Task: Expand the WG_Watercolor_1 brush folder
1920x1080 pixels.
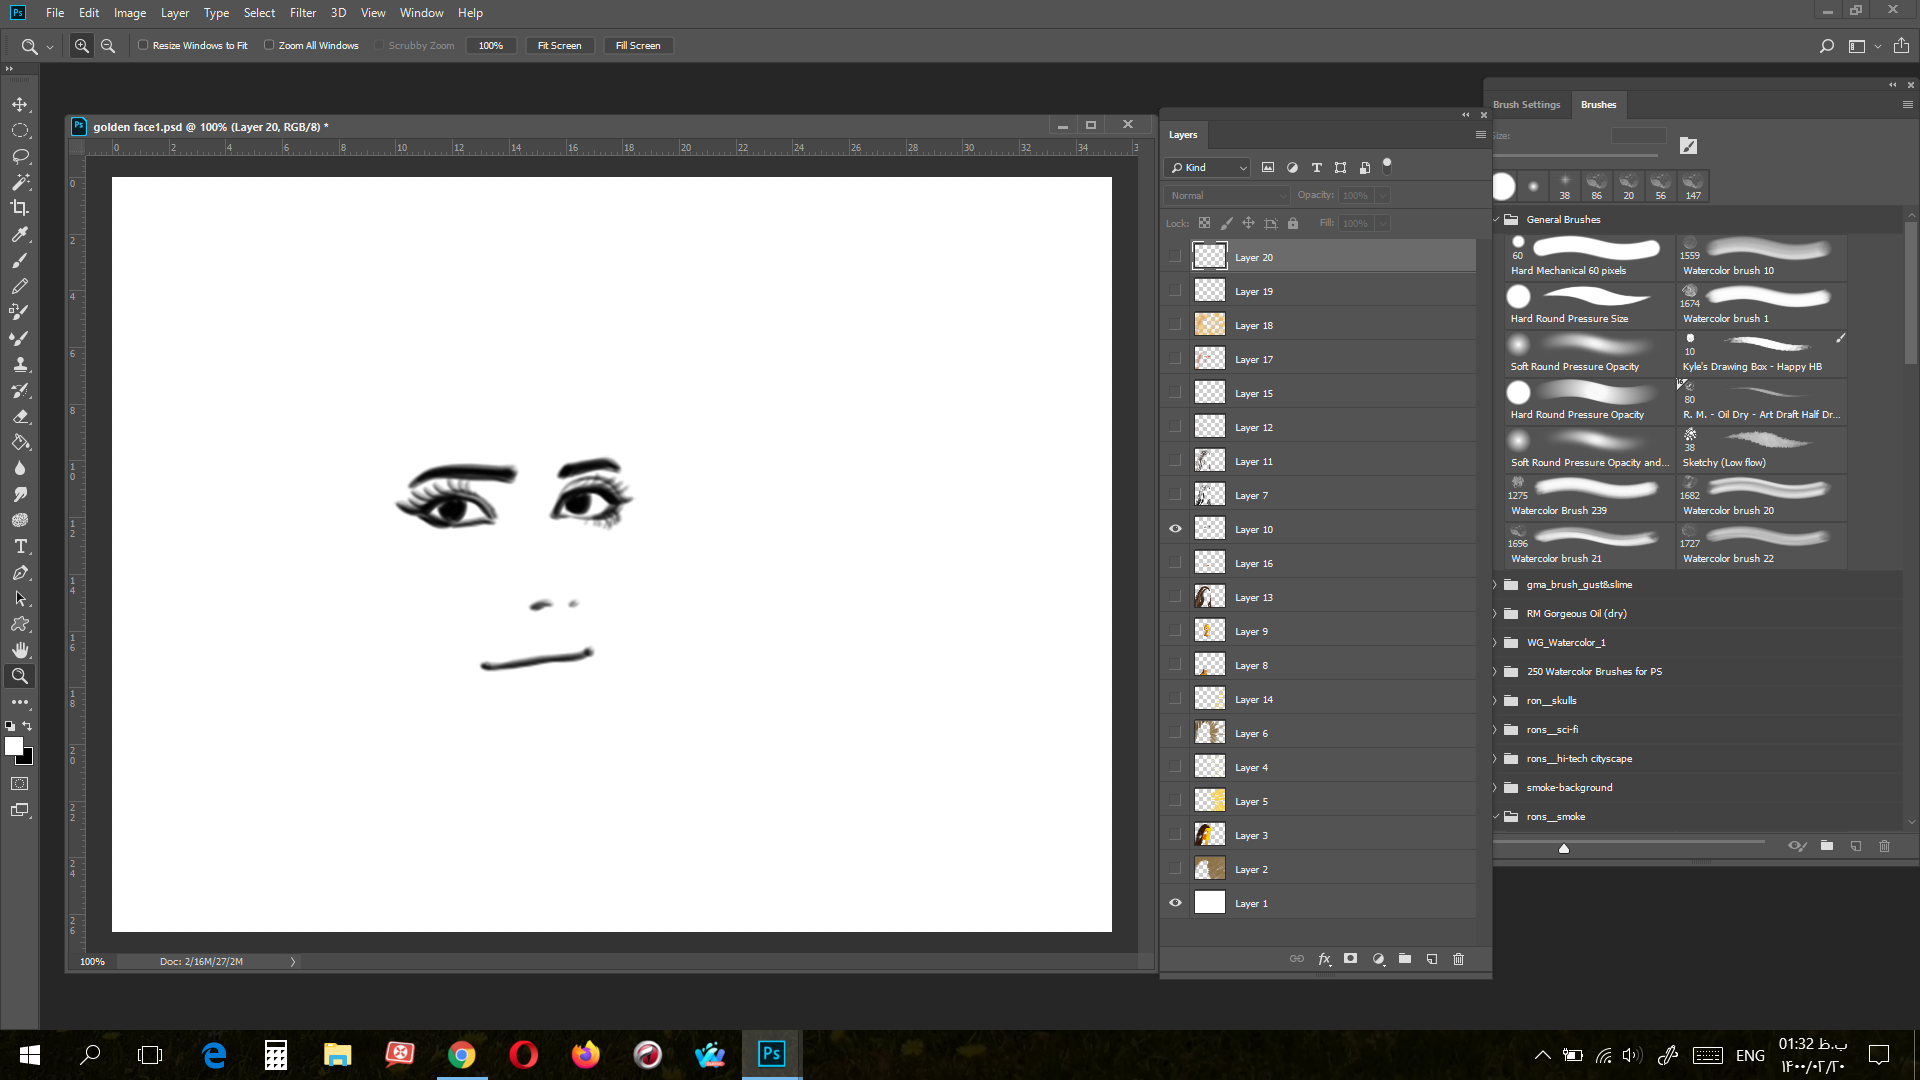Action: pos(1497,643)
